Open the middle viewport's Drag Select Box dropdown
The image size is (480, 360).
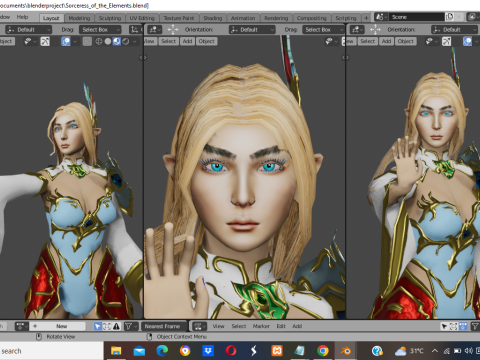(323, 30)
